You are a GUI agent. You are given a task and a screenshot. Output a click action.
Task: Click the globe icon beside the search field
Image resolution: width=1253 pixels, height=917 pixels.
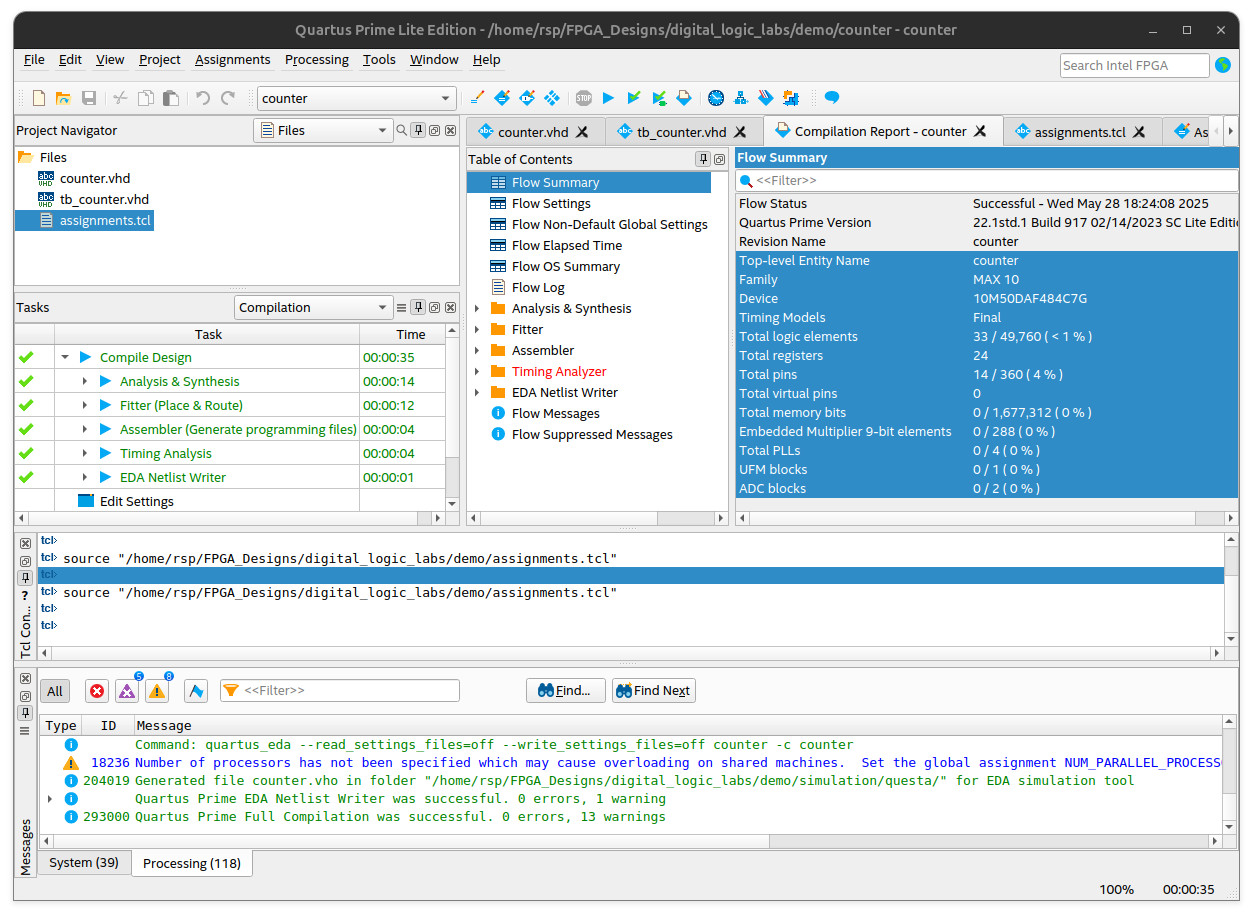point(1223,65)
